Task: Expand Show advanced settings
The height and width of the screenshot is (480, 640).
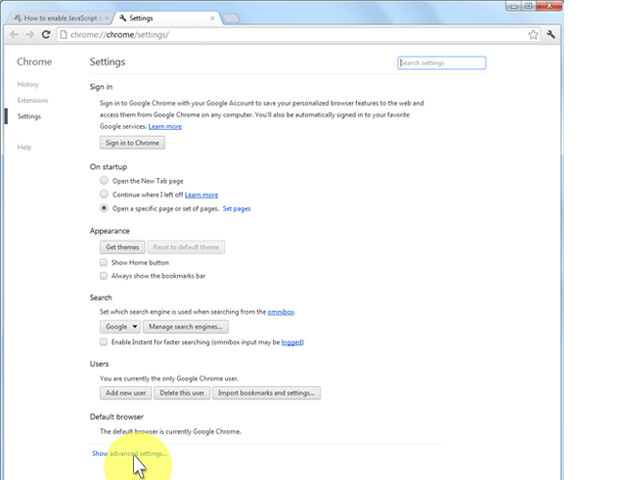Action: click(x=130, y=454)
